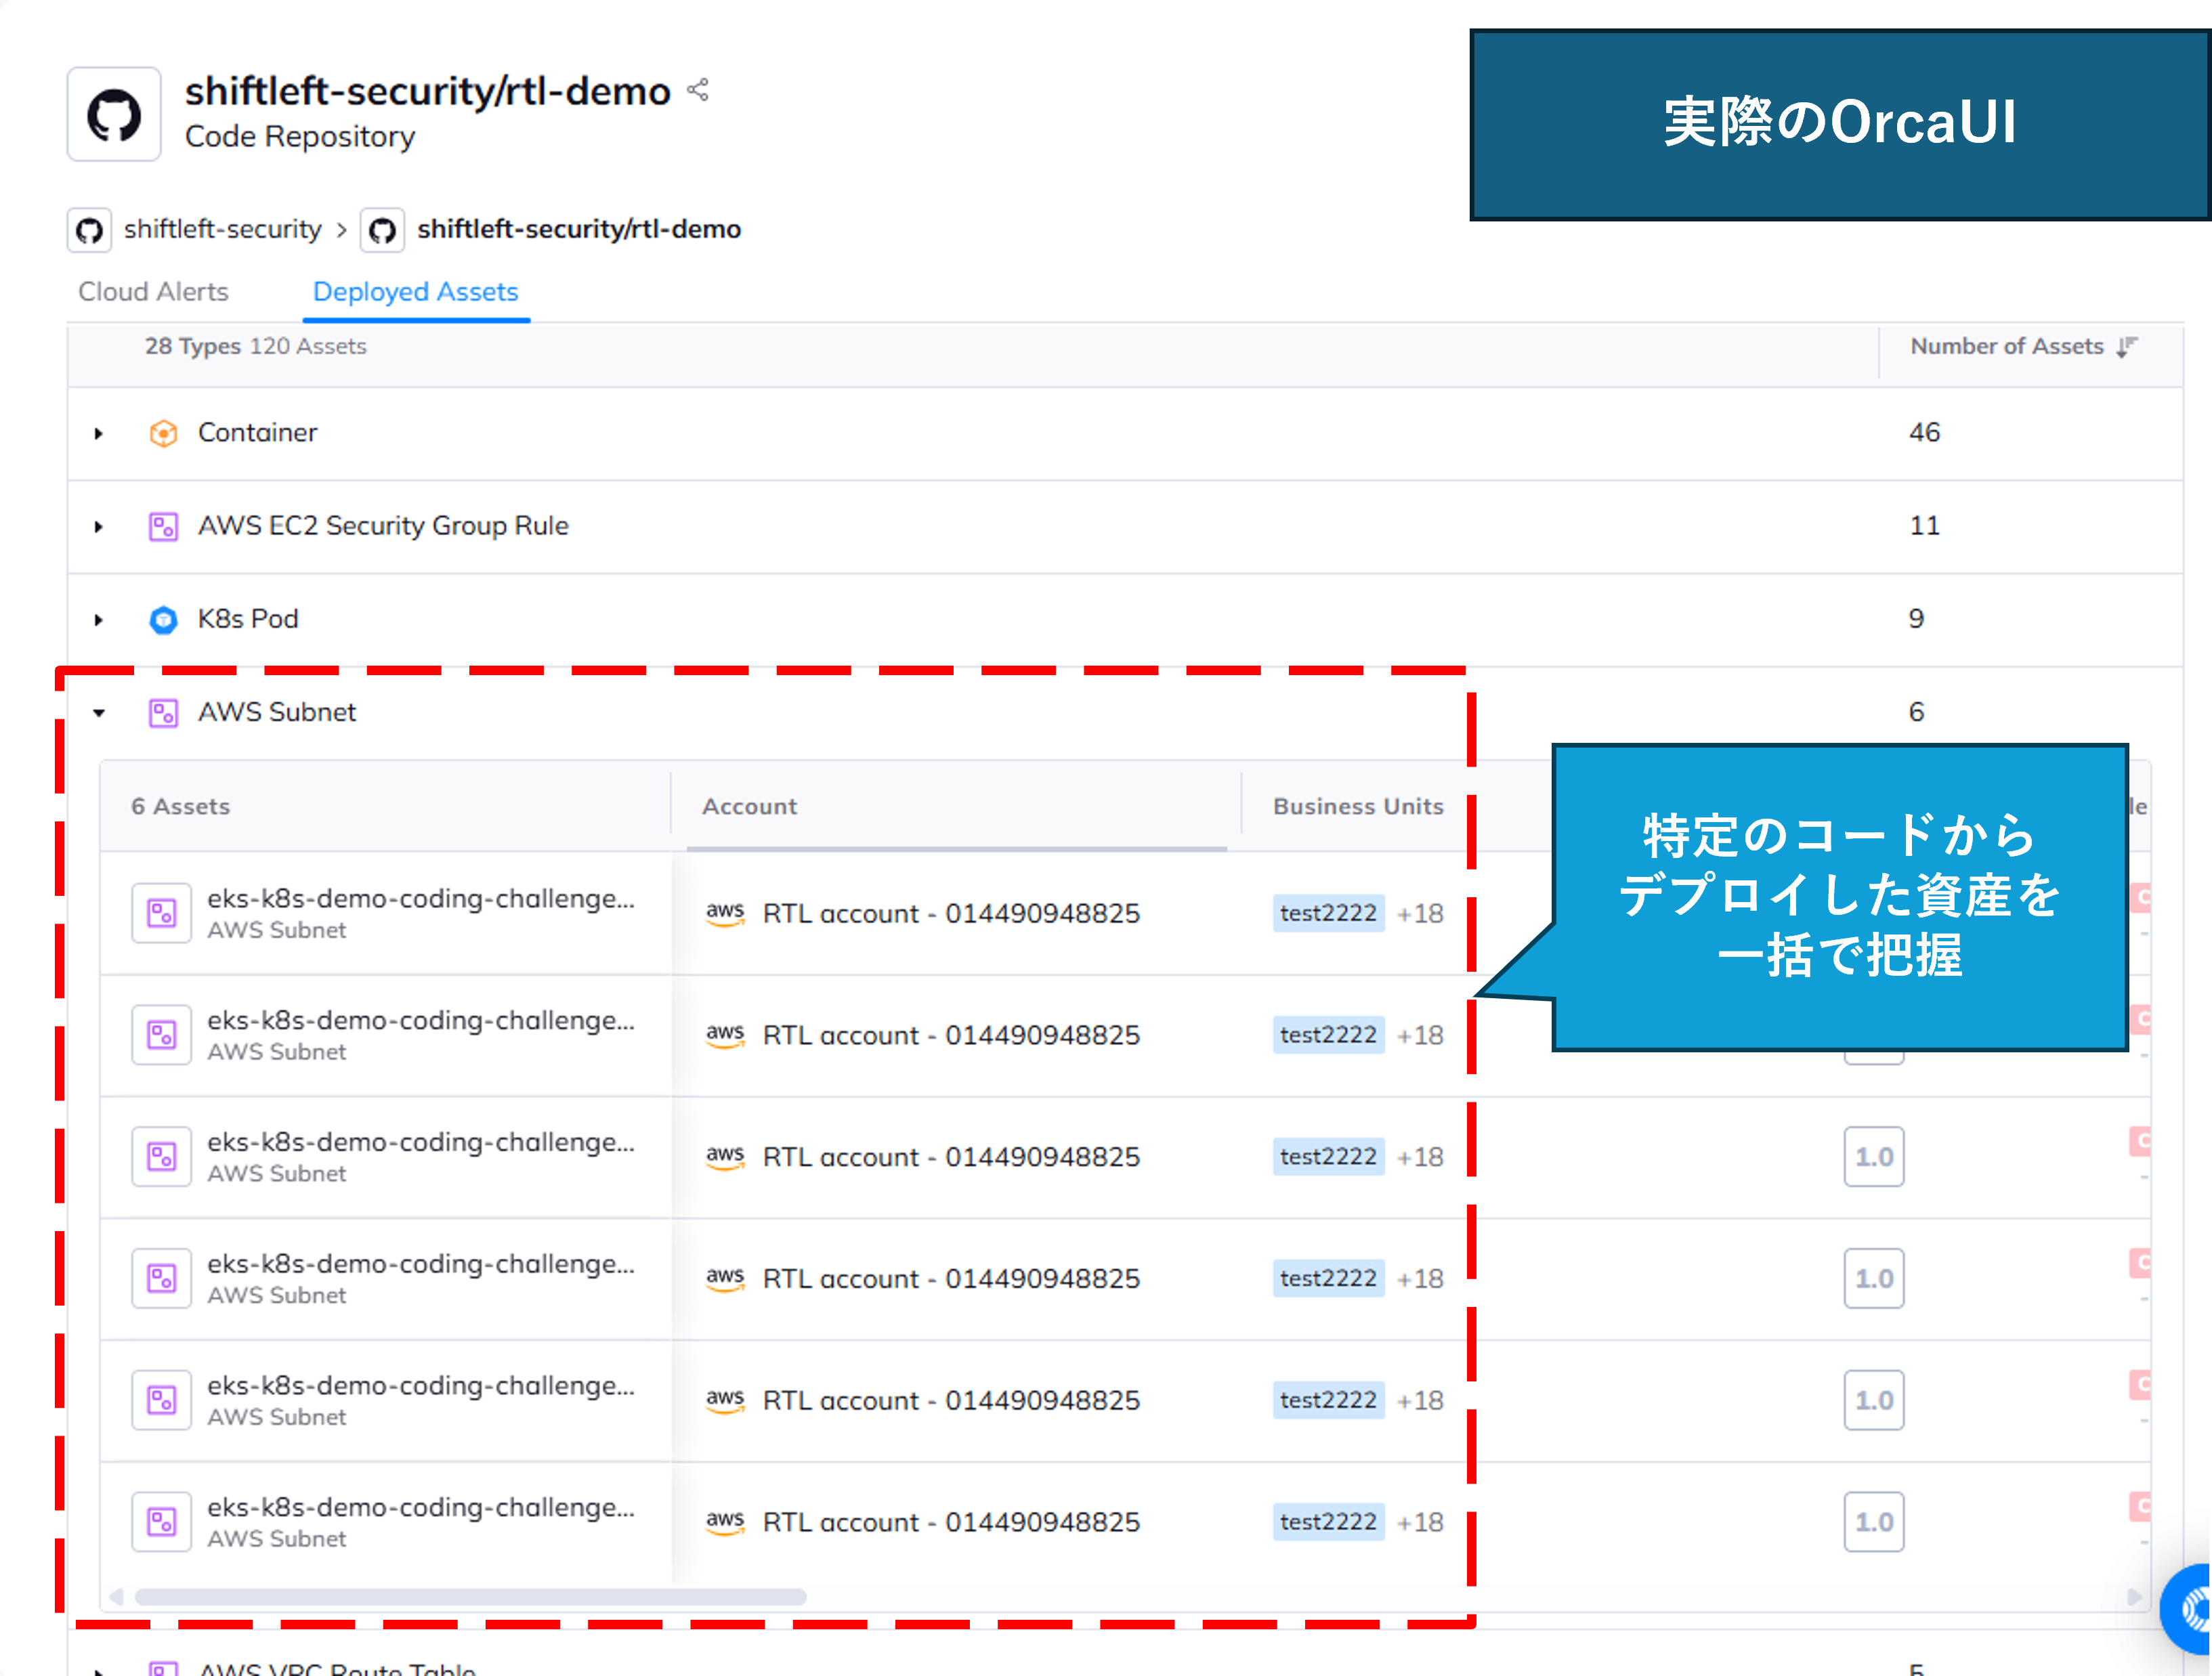Image resolution: width=2212 pixels, height=1676 pixels.
Task: Click the 6 Assets column header
Action: click(180, 806)
